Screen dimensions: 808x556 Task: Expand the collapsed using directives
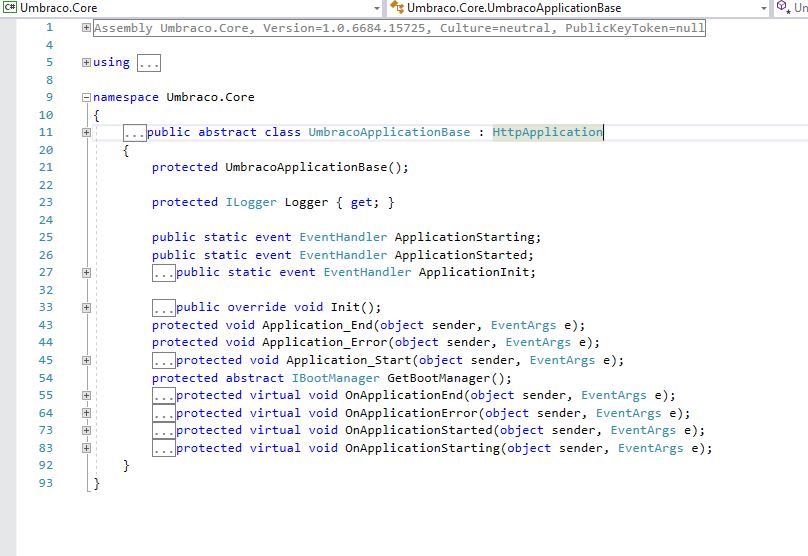click(x=87, y=62)
